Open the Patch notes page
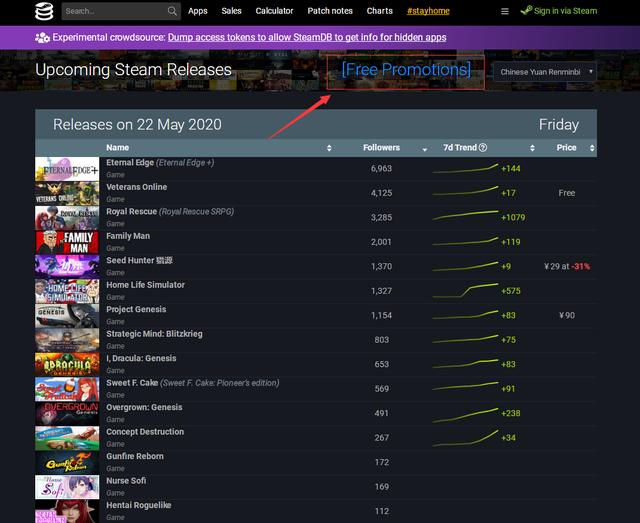The height and width of the screenshot is (523, 640). [x=330, y=11]
